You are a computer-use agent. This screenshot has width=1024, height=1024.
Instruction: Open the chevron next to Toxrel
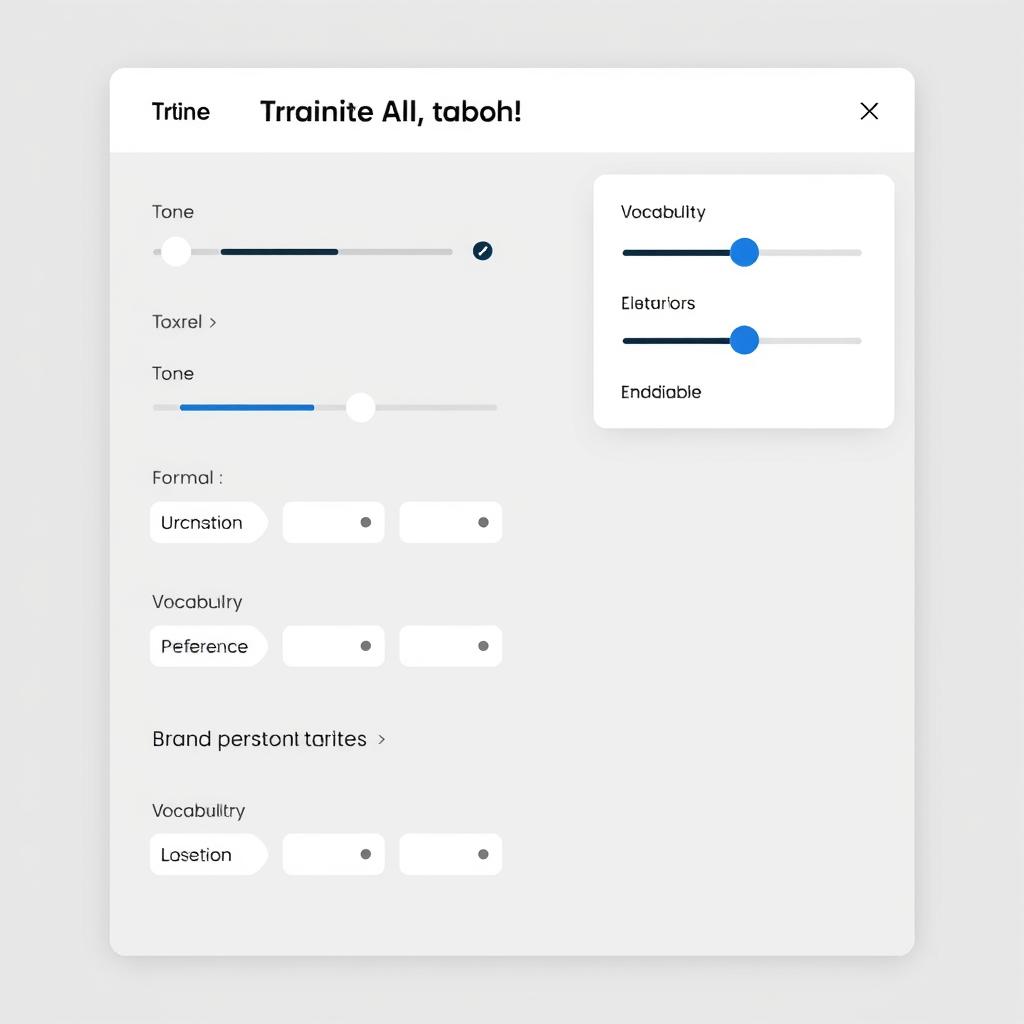(x=213, y=322)
